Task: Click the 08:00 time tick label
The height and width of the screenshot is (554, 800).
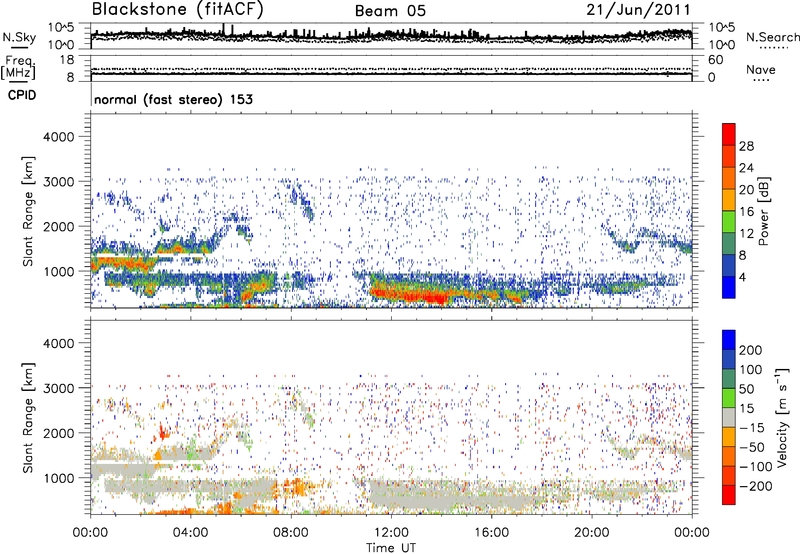Action: click(291, 533)
